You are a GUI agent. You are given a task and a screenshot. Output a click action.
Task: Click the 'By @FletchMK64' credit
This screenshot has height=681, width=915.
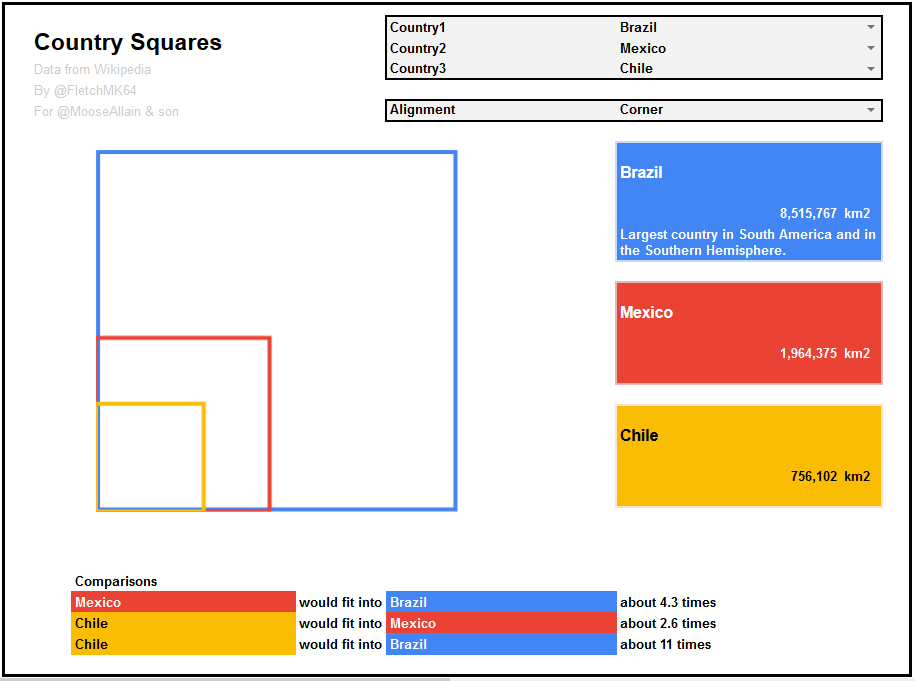tap(85, 90)
